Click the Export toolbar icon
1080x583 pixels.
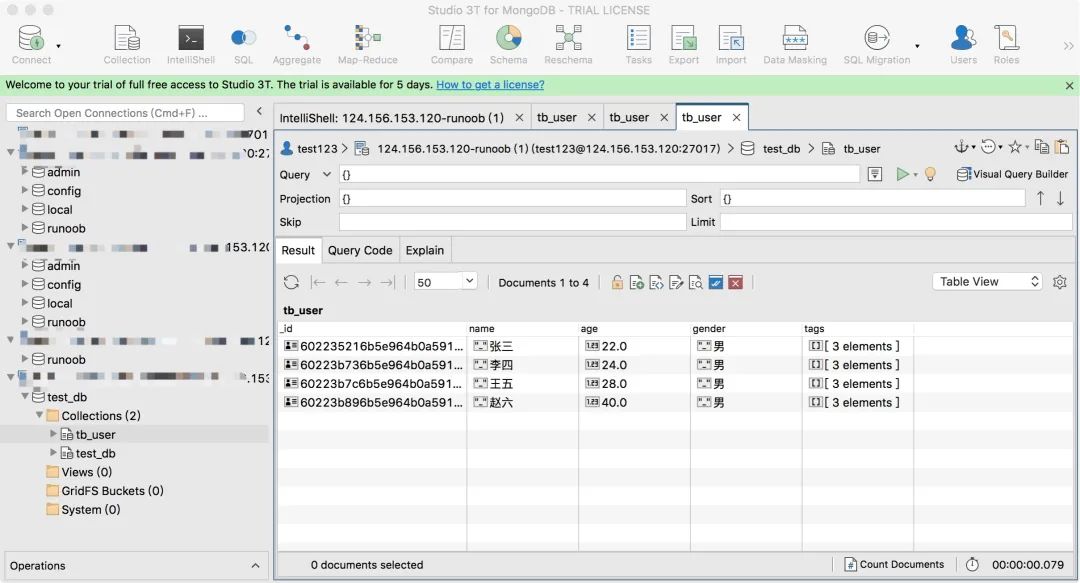click(683, 45)
